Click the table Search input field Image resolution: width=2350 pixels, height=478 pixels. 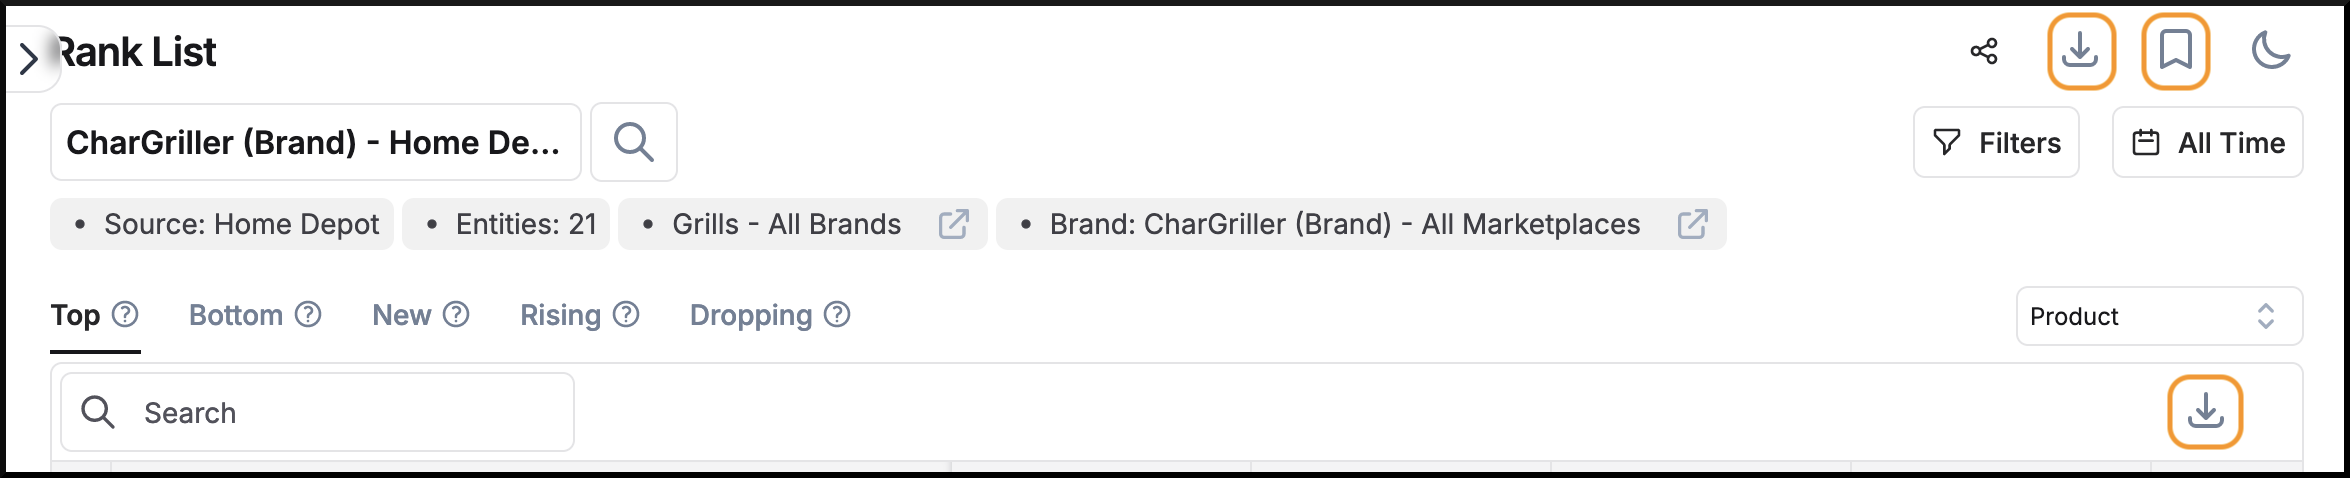[317, 412]
